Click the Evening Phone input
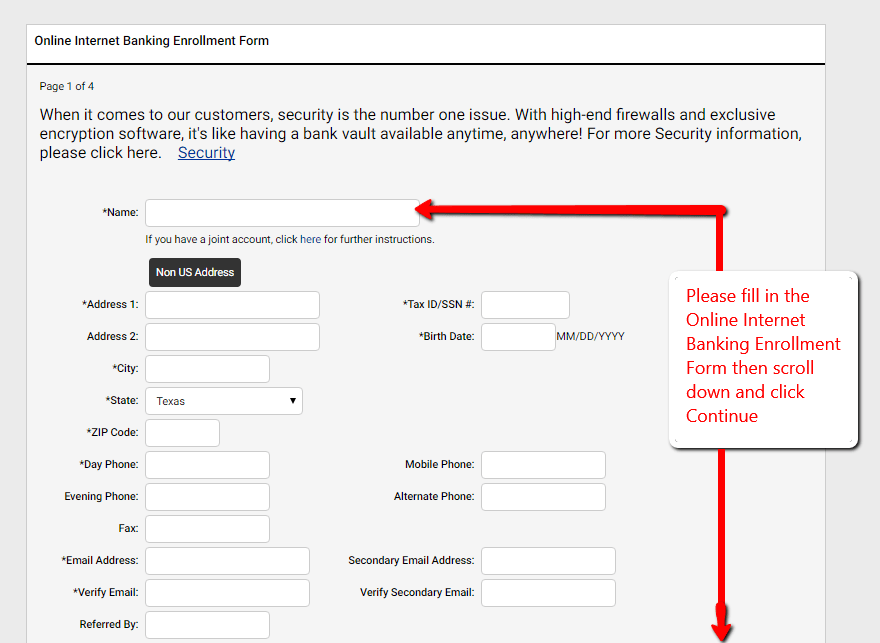This screenshot has height=643, width=880. pyautogui.click(x=206, y=496)
